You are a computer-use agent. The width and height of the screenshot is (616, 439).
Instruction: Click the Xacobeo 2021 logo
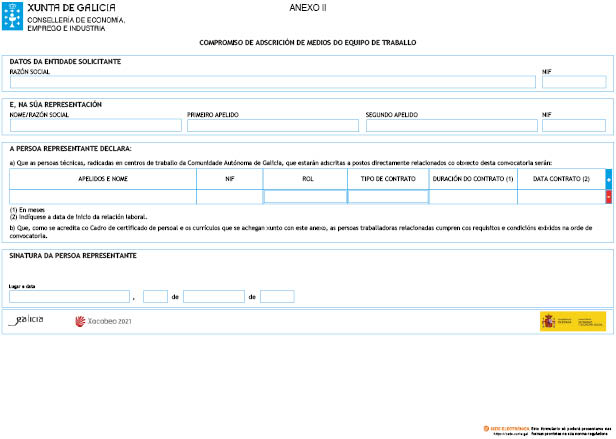[x=104, y=321]
